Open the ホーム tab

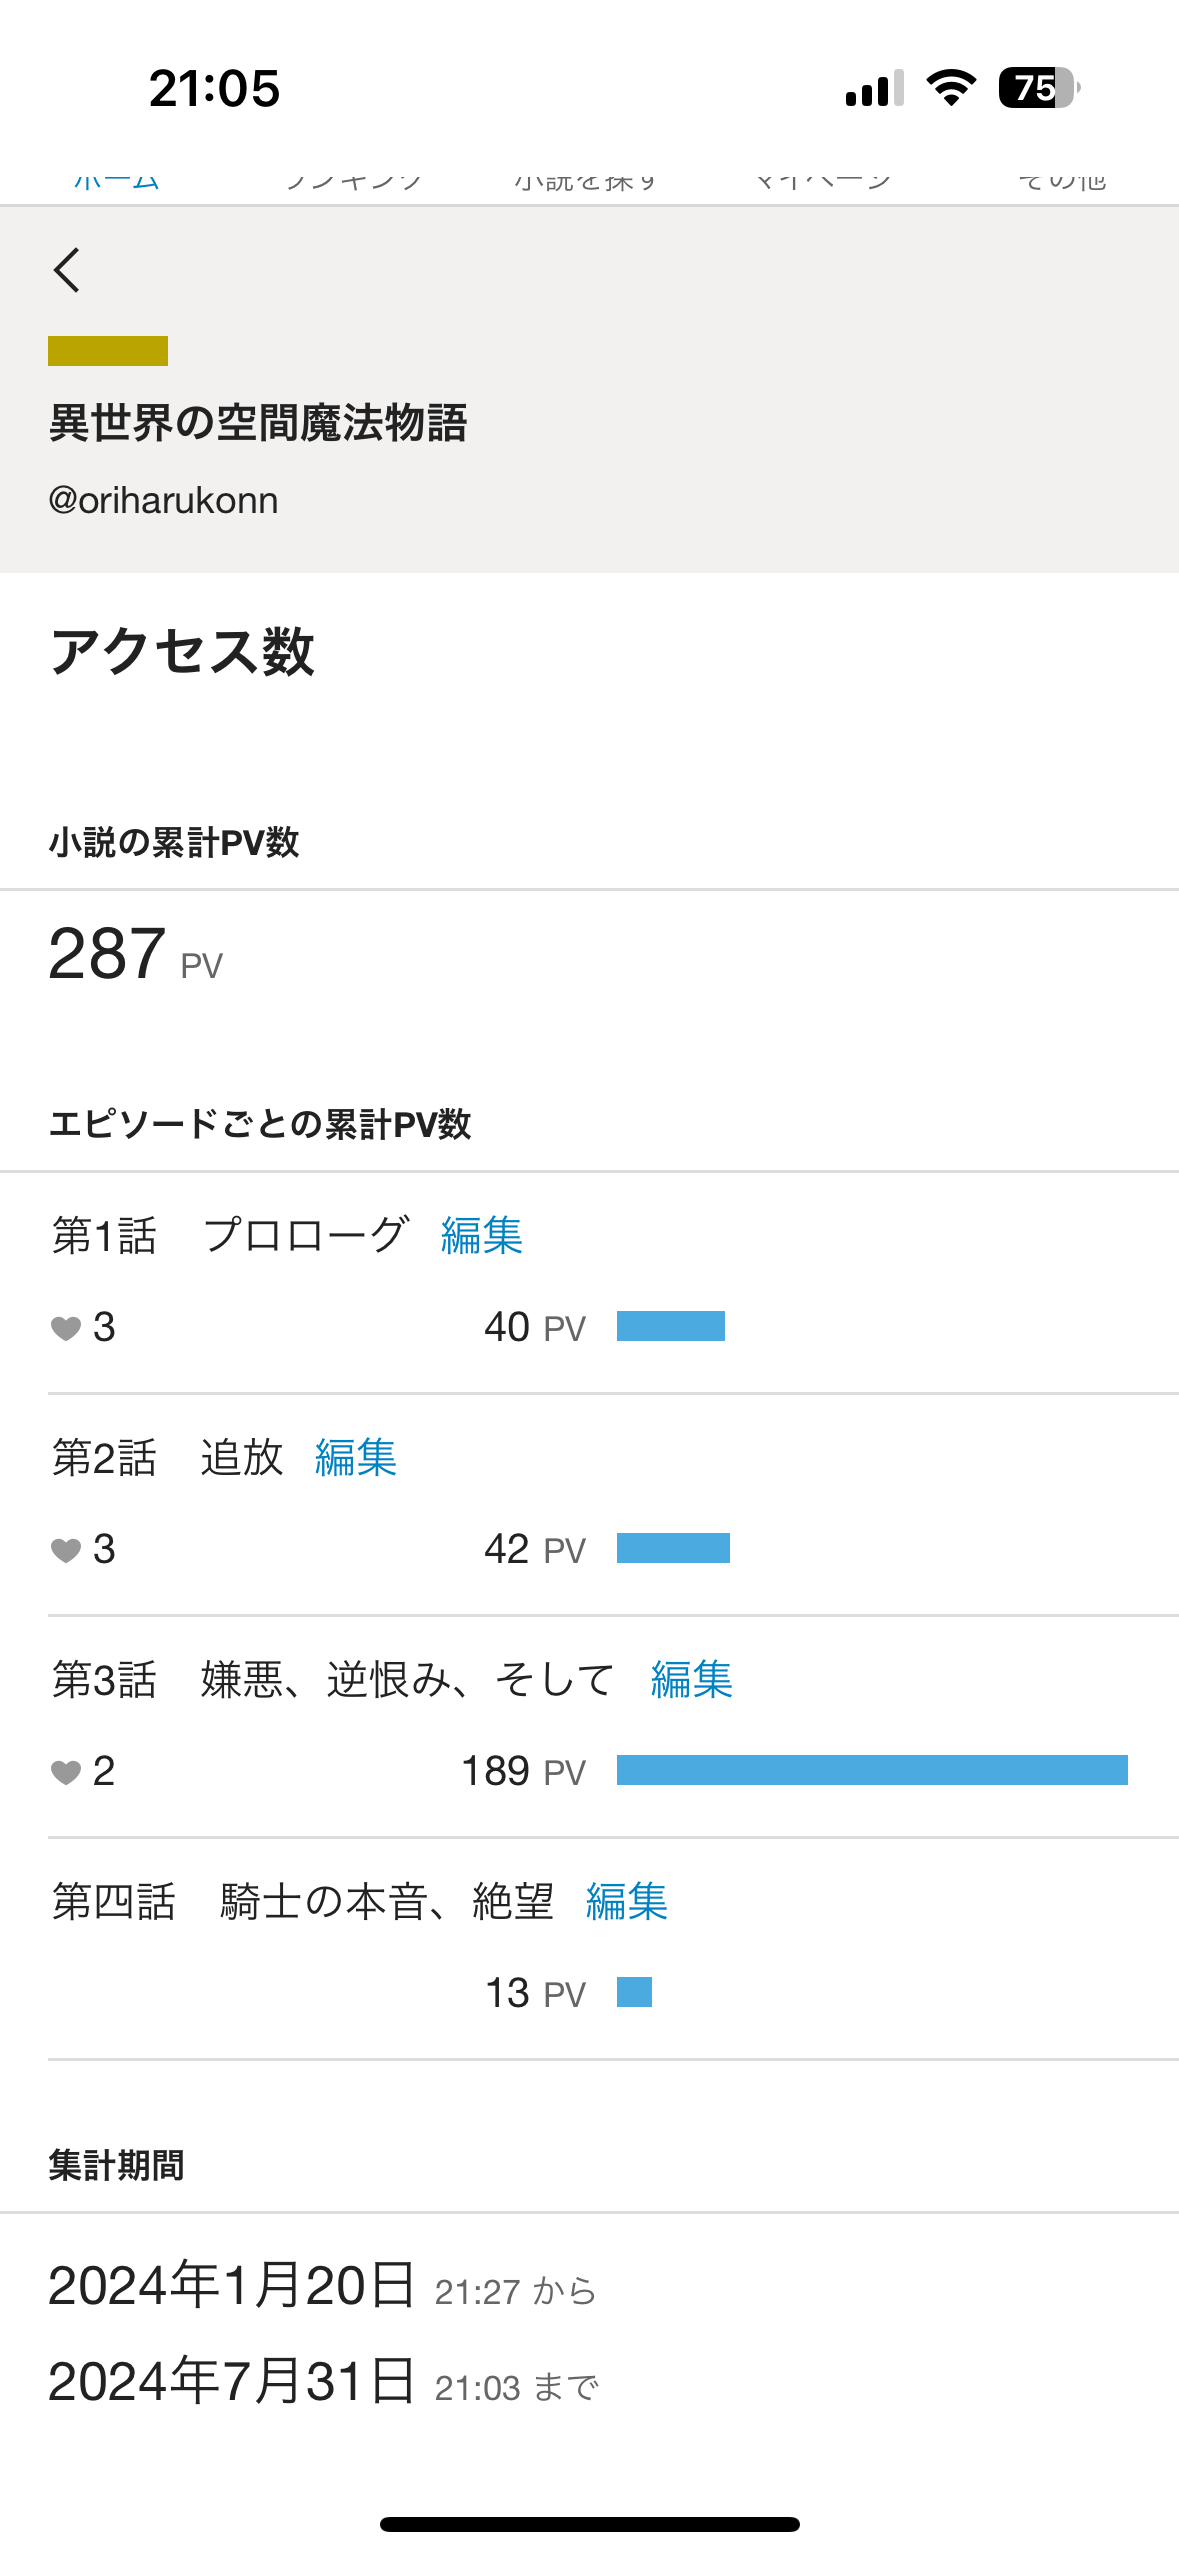(x=117, y=182)
